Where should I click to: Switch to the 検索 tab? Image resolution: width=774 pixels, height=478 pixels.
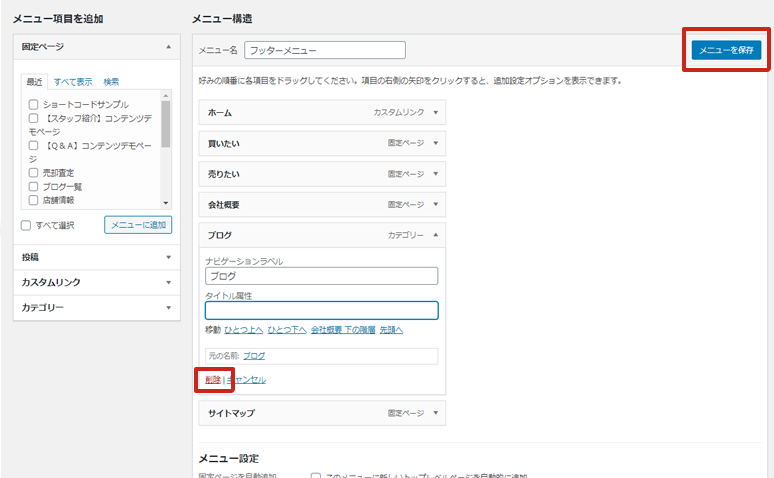tap(111, 82)
